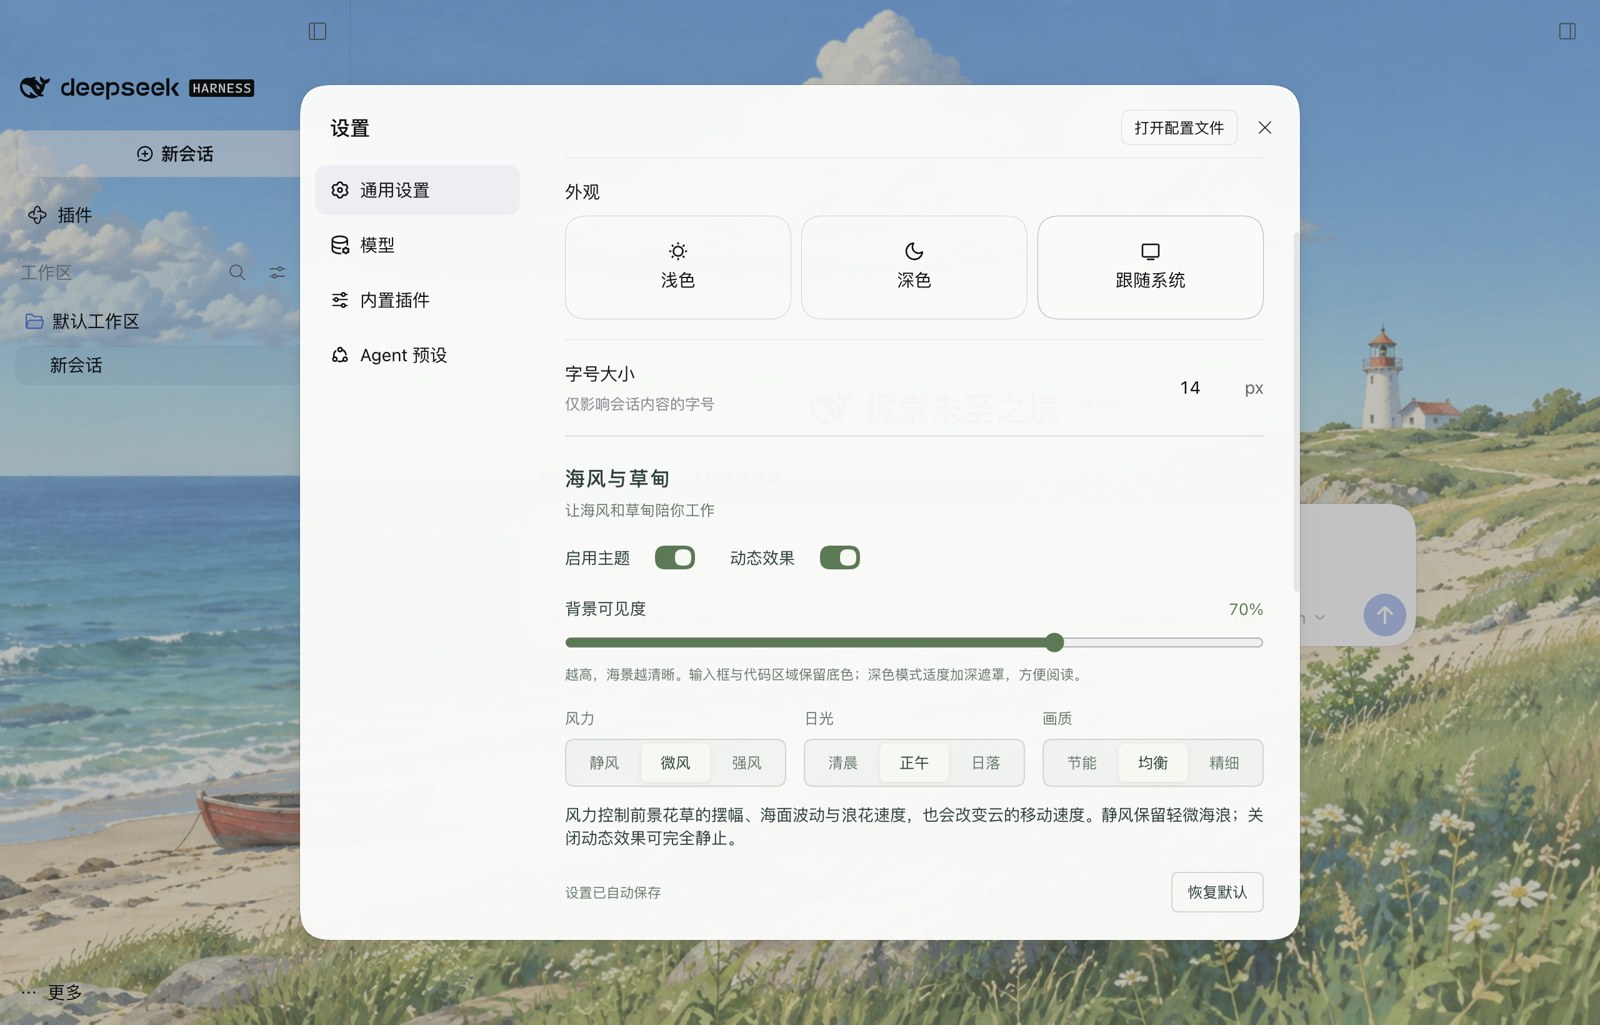Turn off the 启用主题 switch

click(675, 557)
